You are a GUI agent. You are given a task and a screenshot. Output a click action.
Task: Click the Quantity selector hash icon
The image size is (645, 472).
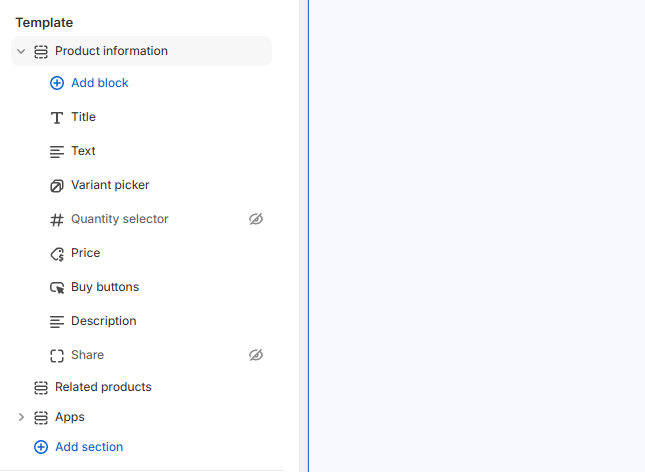pos(57,220)
